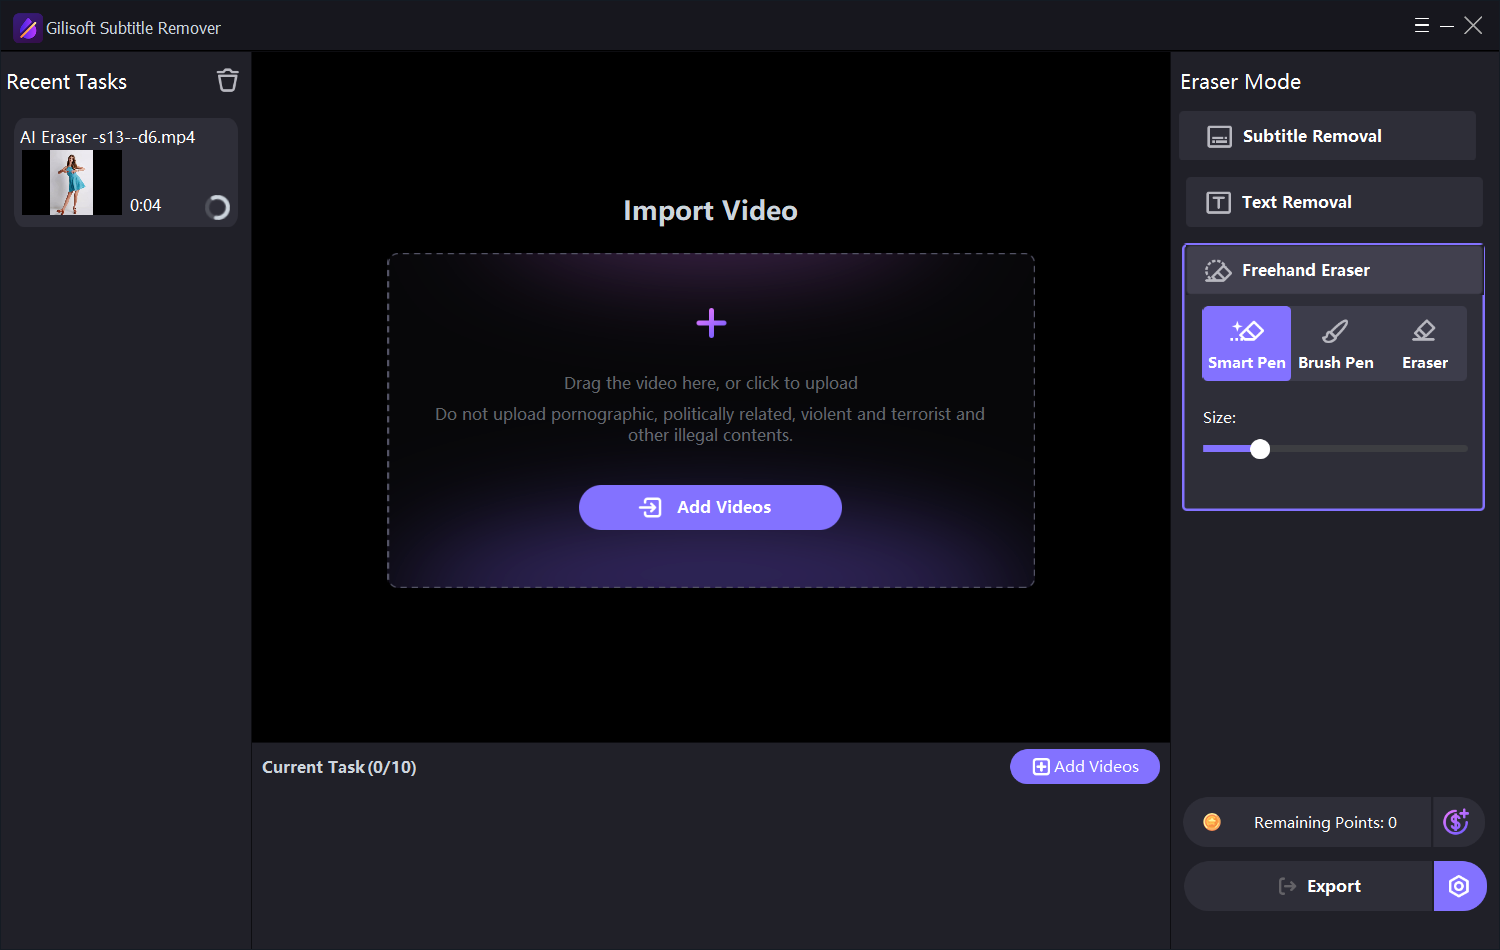
Task: Click the Text Removal T icon
Action: click(x=1218, y=203)
